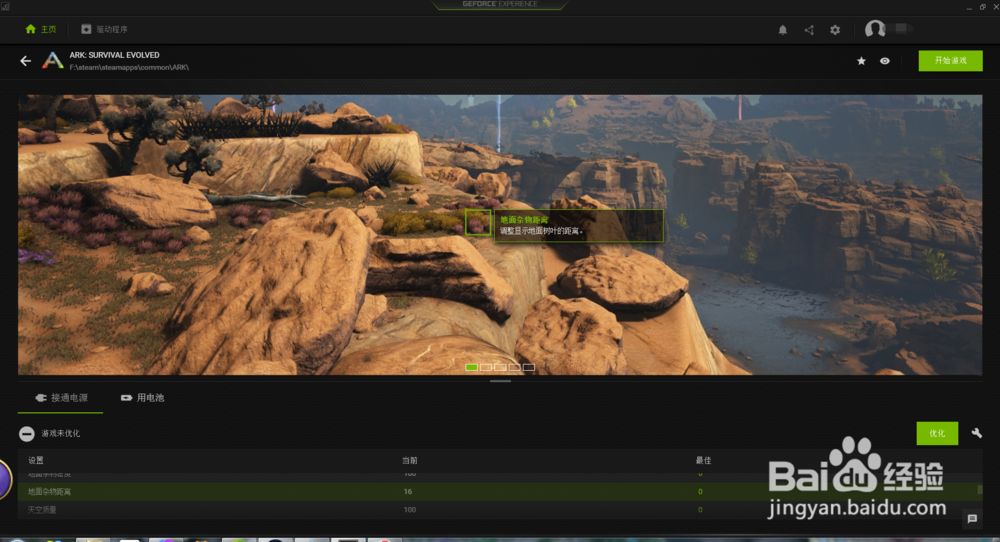Select first screenshot indicator dot
Screen dimensions: 1000x542
click(471, 367)
